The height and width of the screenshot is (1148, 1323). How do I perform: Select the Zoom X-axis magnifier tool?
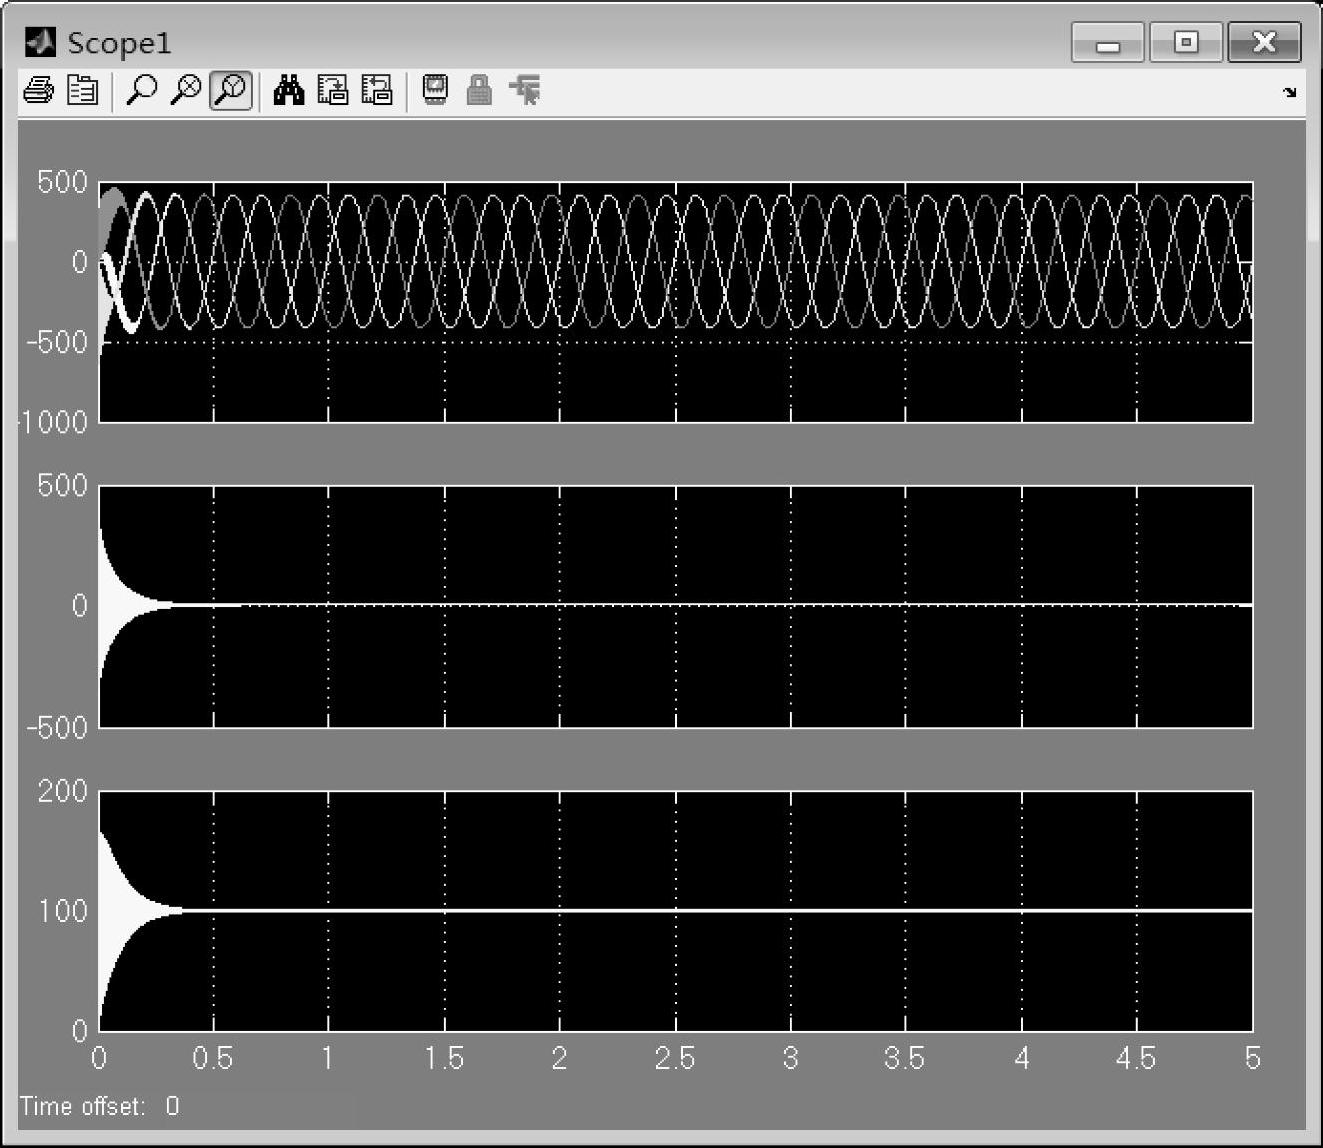point(185,91)
